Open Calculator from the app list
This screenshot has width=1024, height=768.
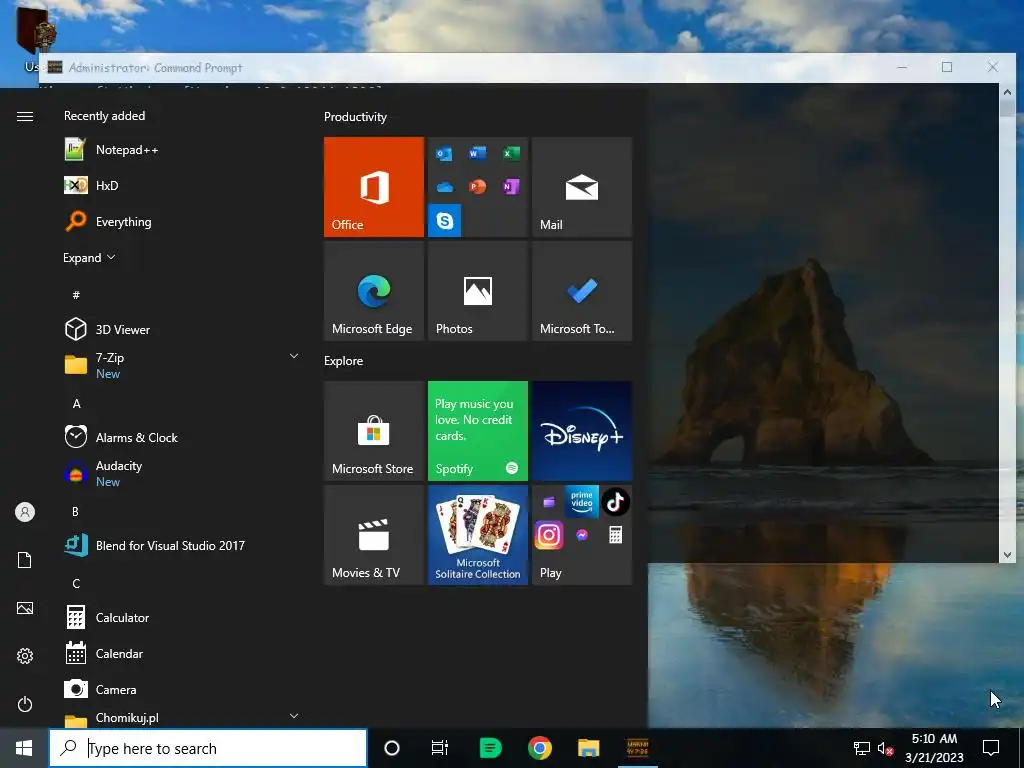[x=182, y=617]
